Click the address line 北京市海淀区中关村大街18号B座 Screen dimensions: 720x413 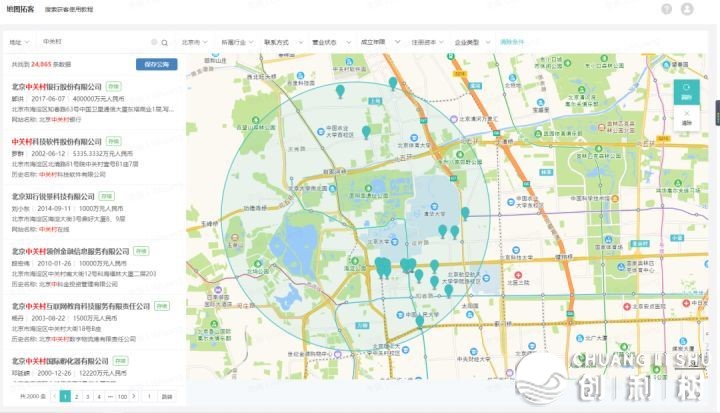tap(56, 328)
